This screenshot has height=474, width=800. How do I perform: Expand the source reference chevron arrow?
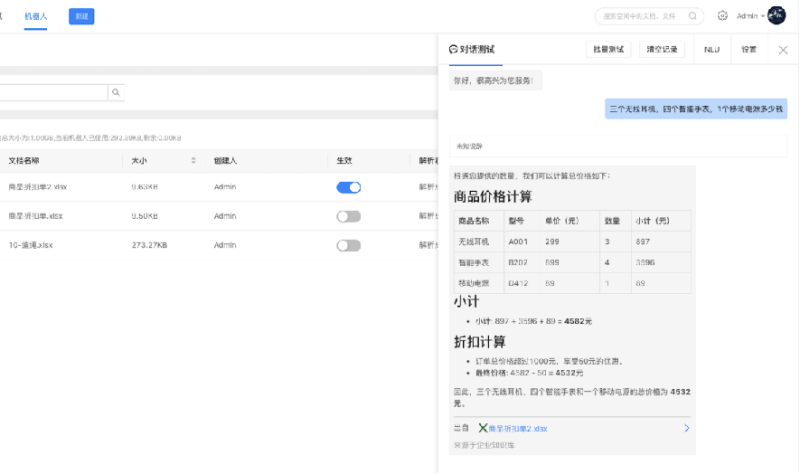coord(687,428)
